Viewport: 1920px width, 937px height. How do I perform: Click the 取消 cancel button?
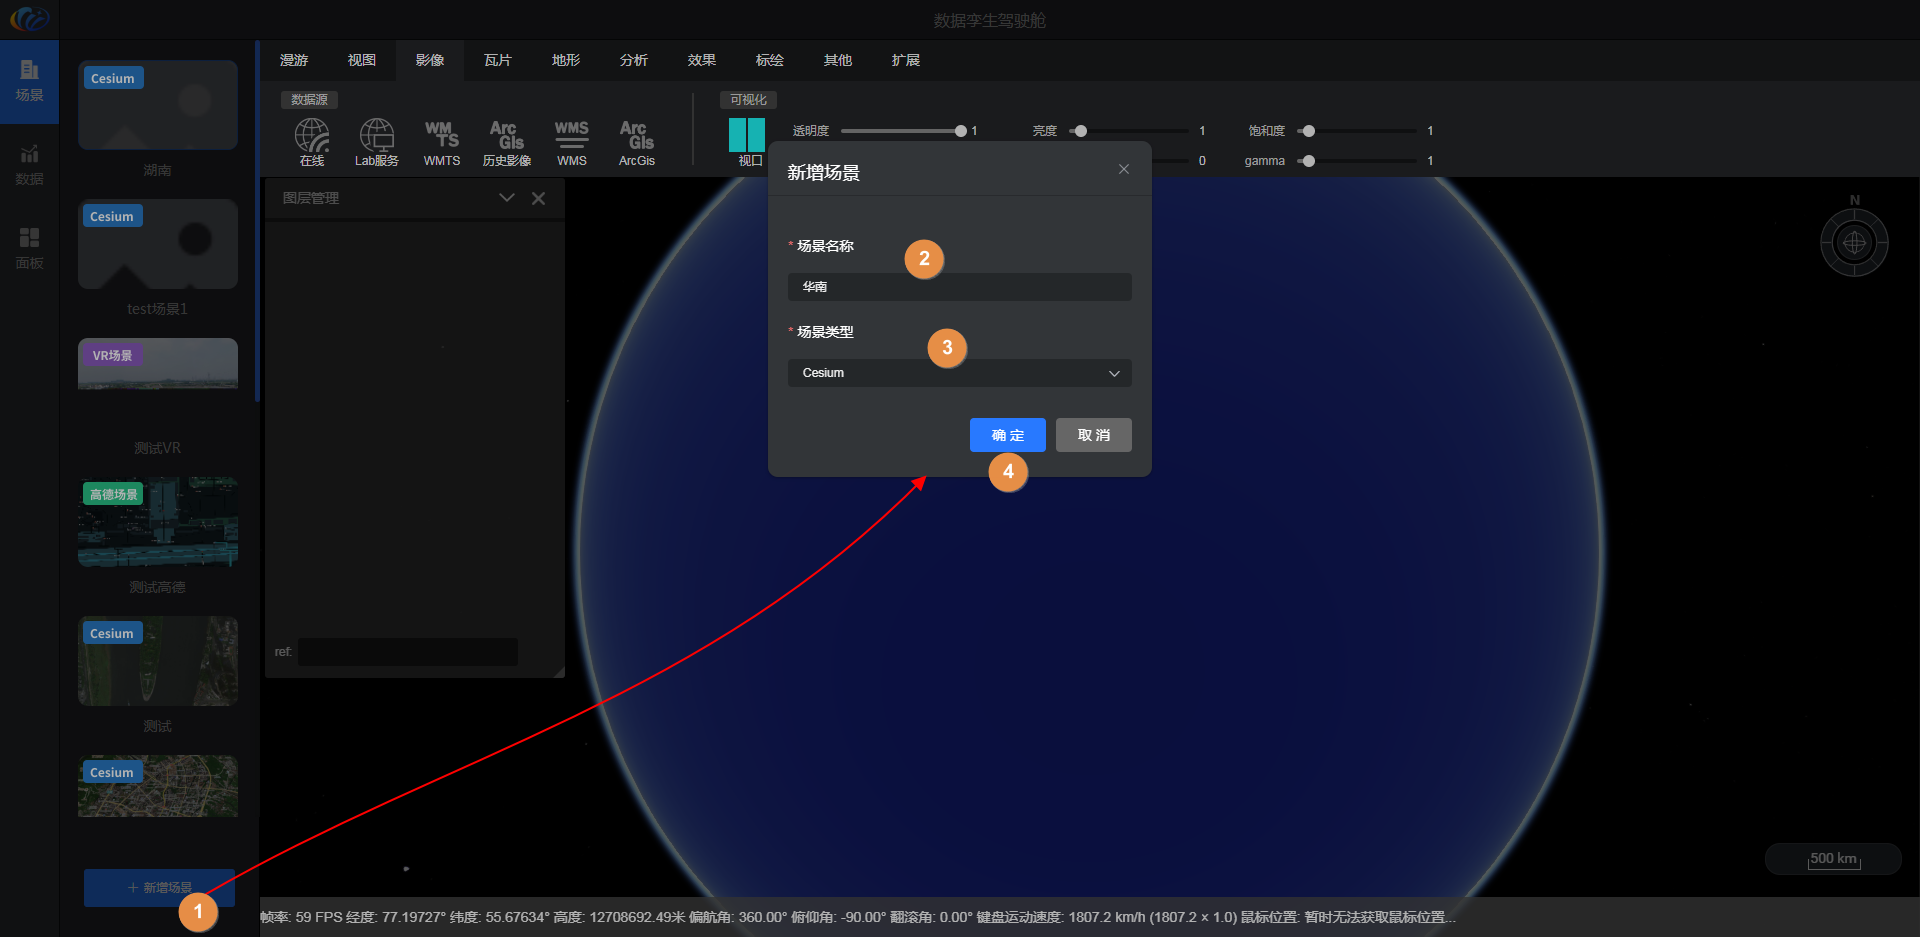point(1093,435)
